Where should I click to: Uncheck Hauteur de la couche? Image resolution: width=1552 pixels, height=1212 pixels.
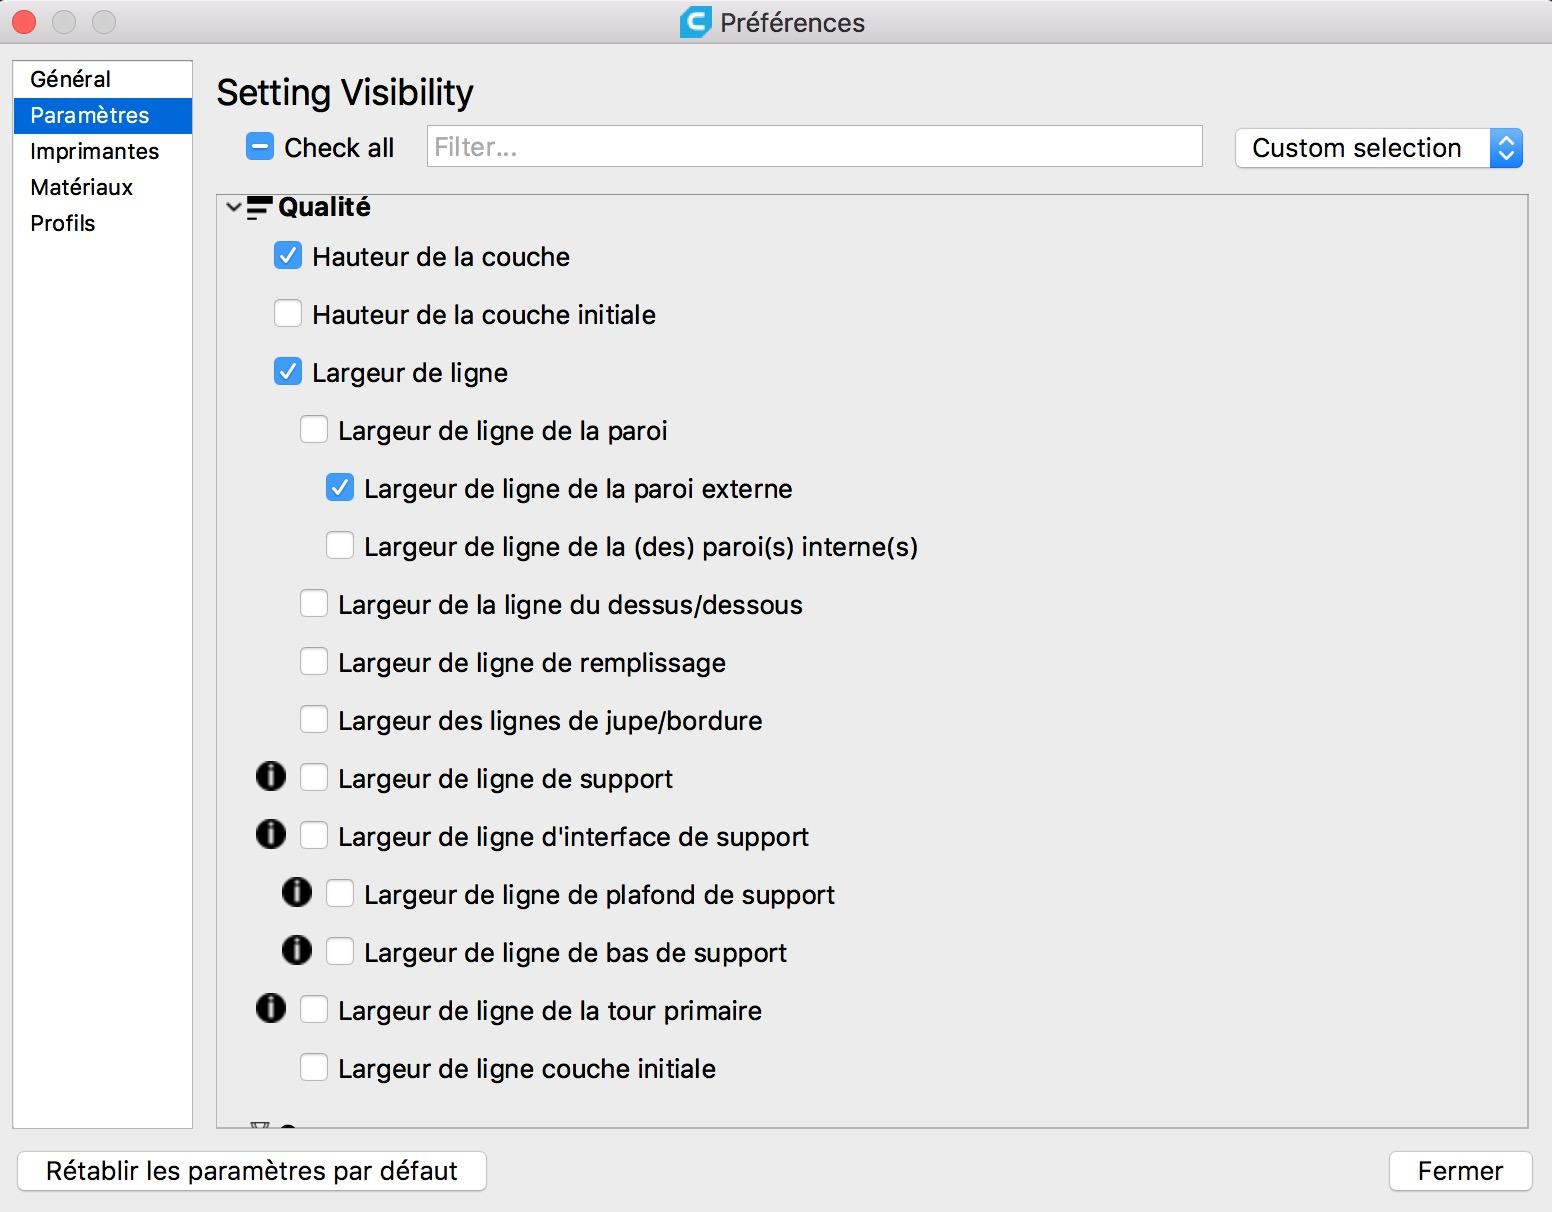coord(288,256)
